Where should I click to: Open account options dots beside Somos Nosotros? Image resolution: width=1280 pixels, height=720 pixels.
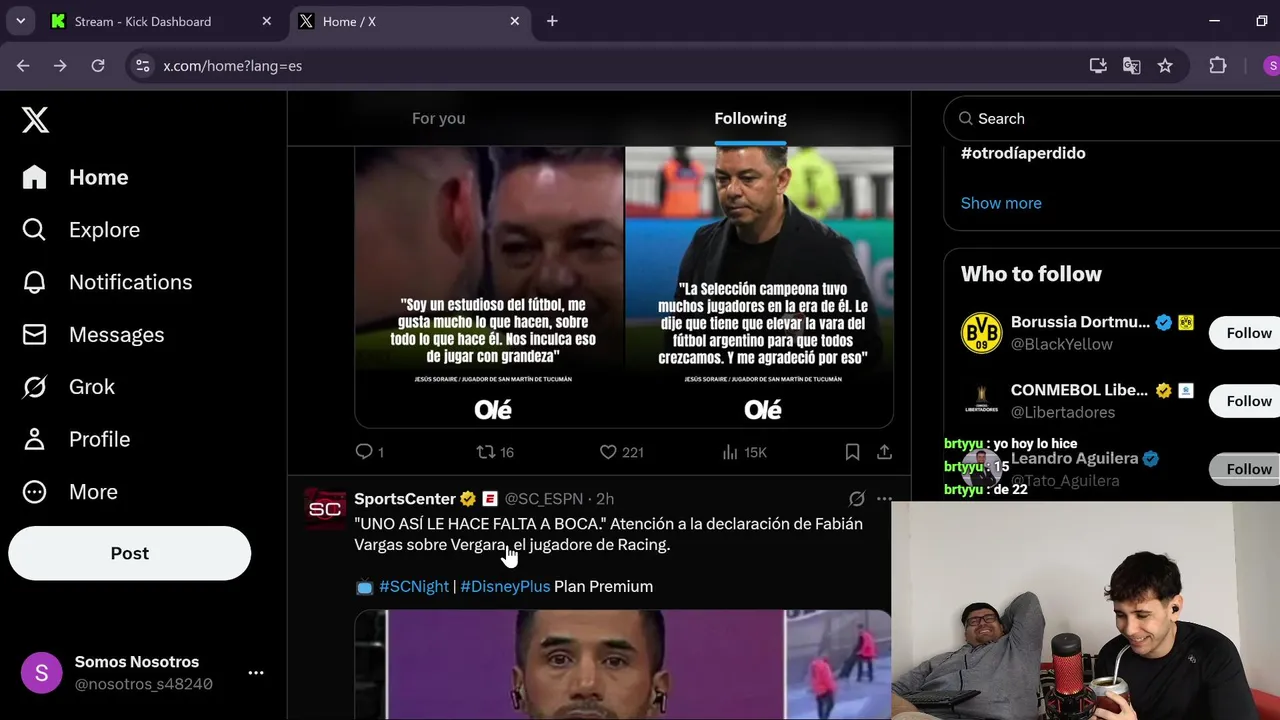tap(256, 673)
